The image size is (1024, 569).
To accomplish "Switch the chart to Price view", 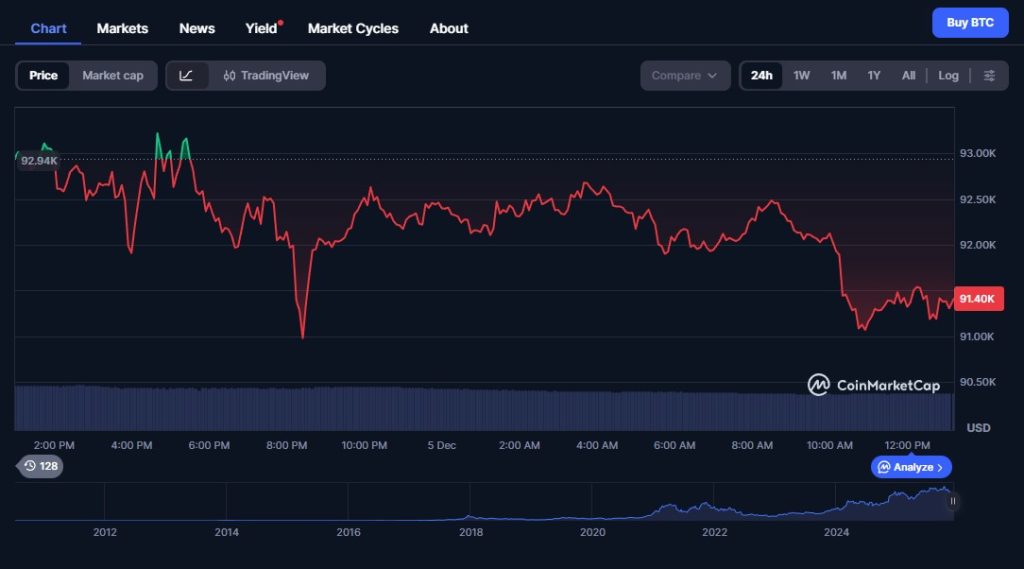I will click(x=43, y=76).
